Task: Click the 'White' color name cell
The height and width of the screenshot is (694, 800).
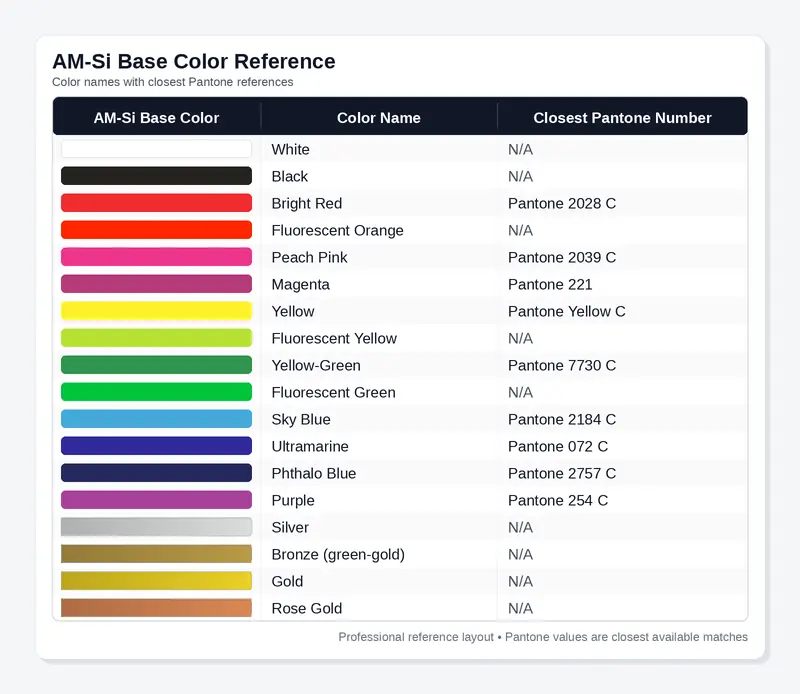Action: coord(290,150)
